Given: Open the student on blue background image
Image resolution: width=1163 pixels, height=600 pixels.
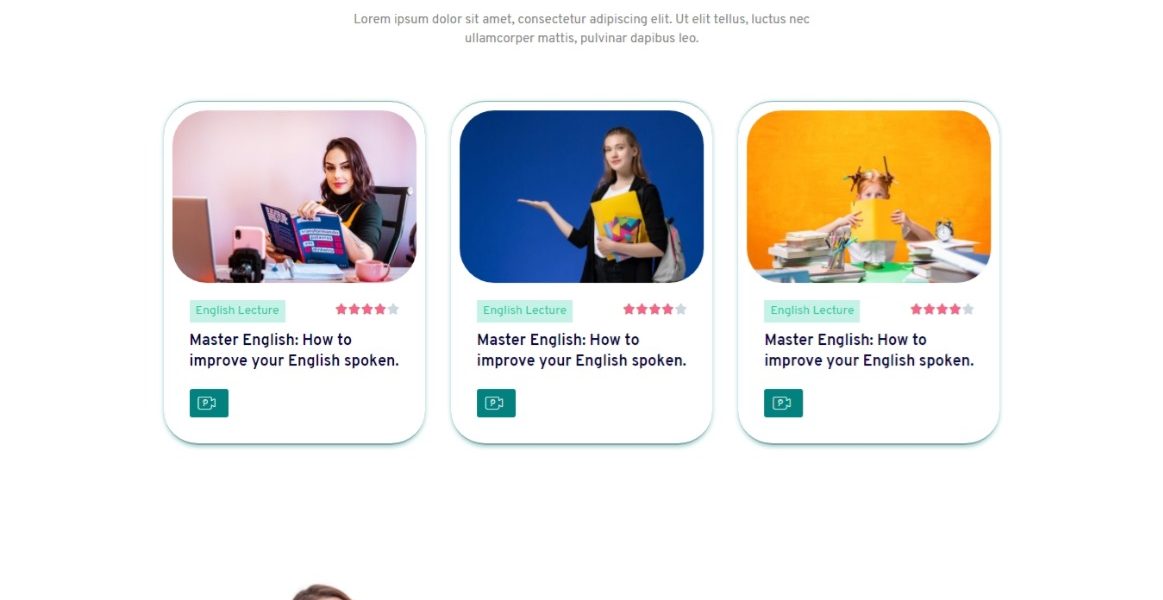Looking at the screenshot, I should coord(582,197).
